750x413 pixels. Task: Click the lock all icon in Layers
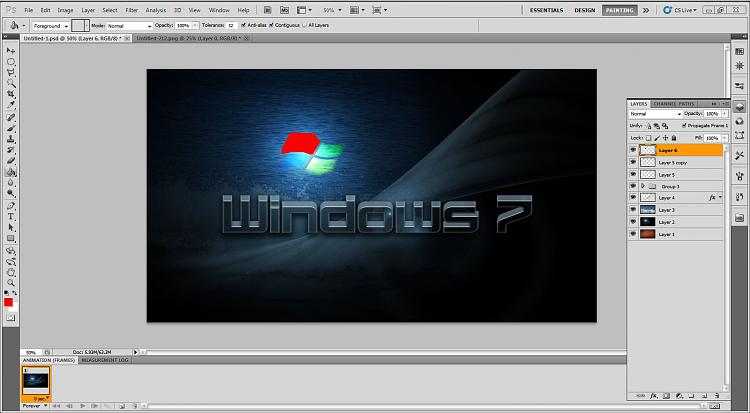tap(674, 138)
